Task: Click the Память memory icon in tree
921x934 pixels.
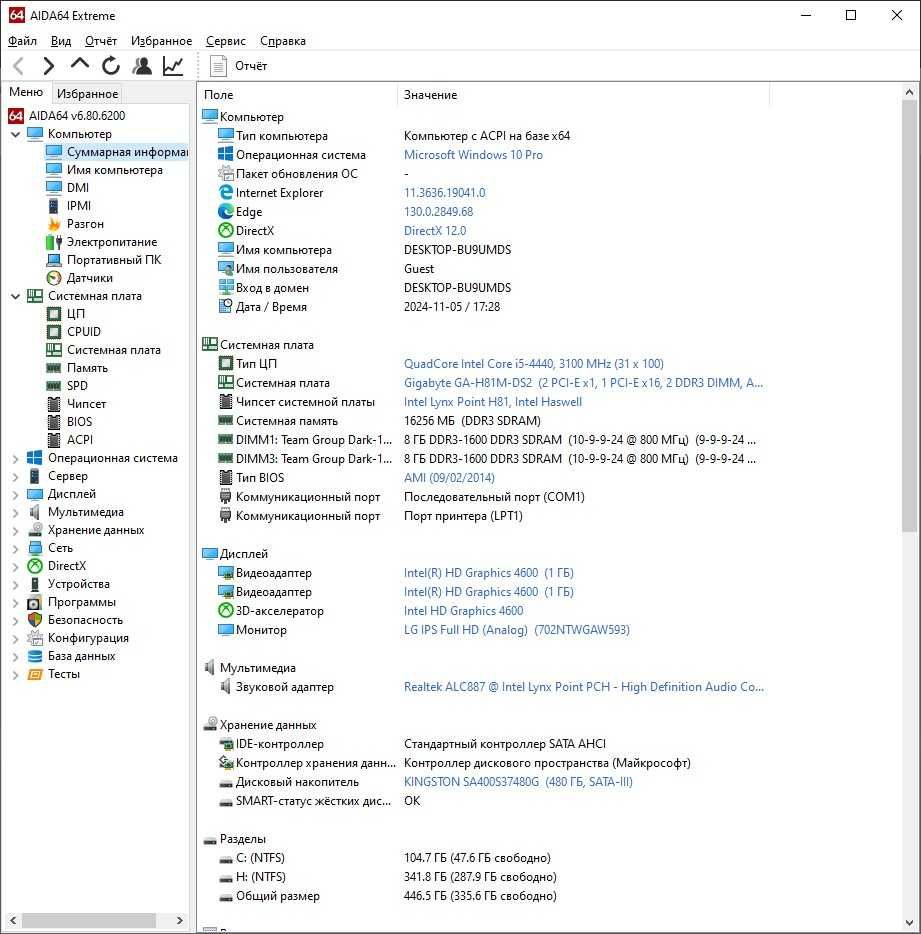Action: pyautogui.click(x=54, y=368)
